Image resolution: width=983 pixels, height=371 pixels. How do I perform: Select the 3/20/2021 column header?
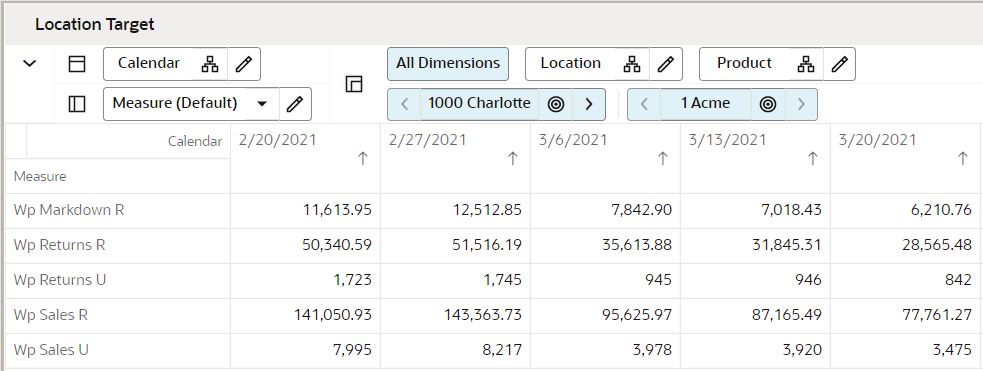click(x=905, y=159)
